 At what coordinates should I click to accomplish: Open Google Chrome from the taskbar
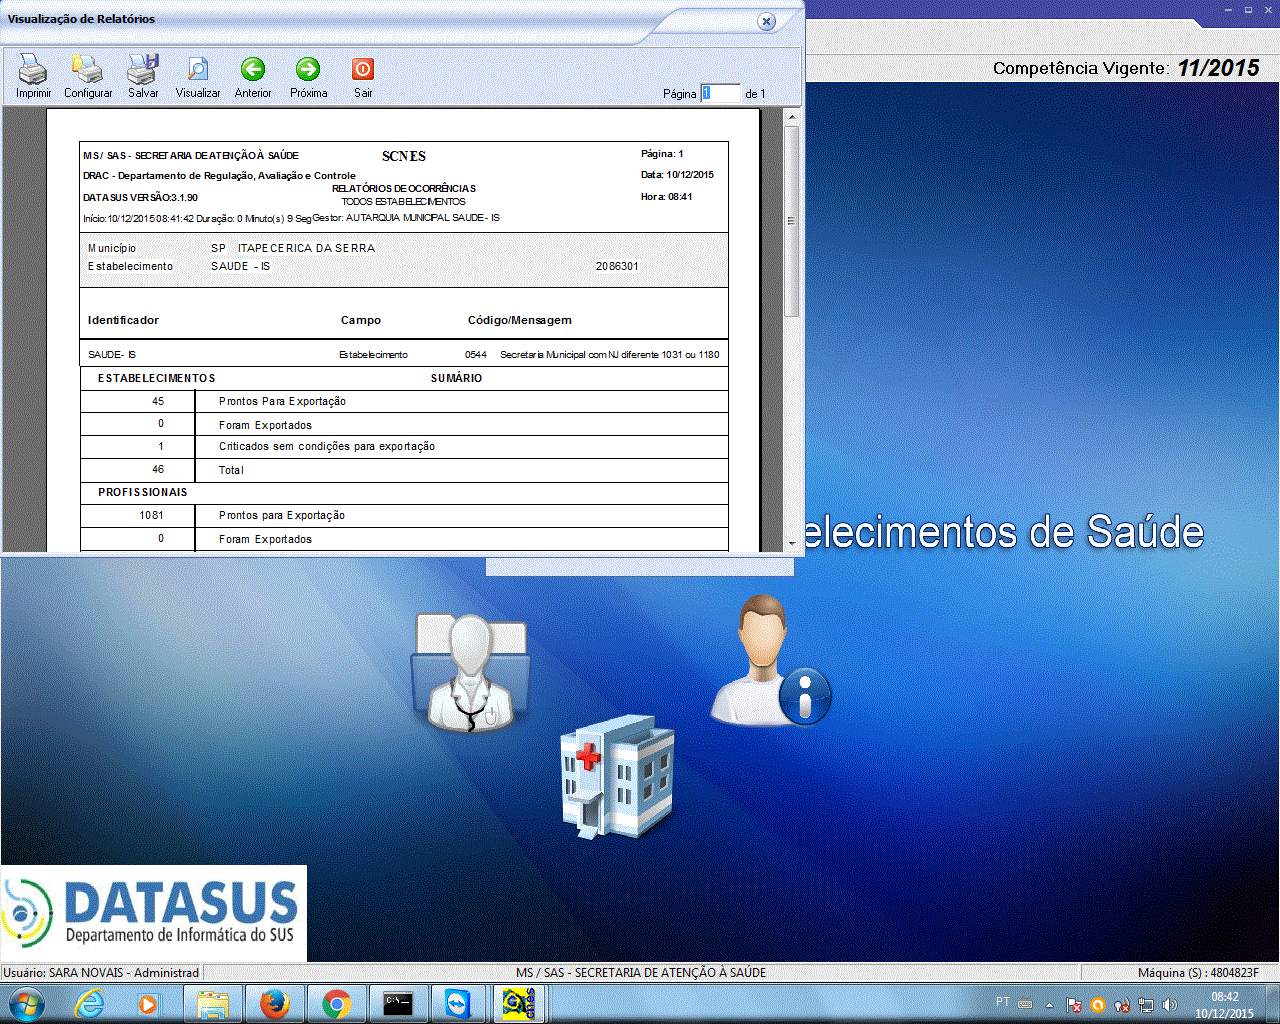(336, 1003)
